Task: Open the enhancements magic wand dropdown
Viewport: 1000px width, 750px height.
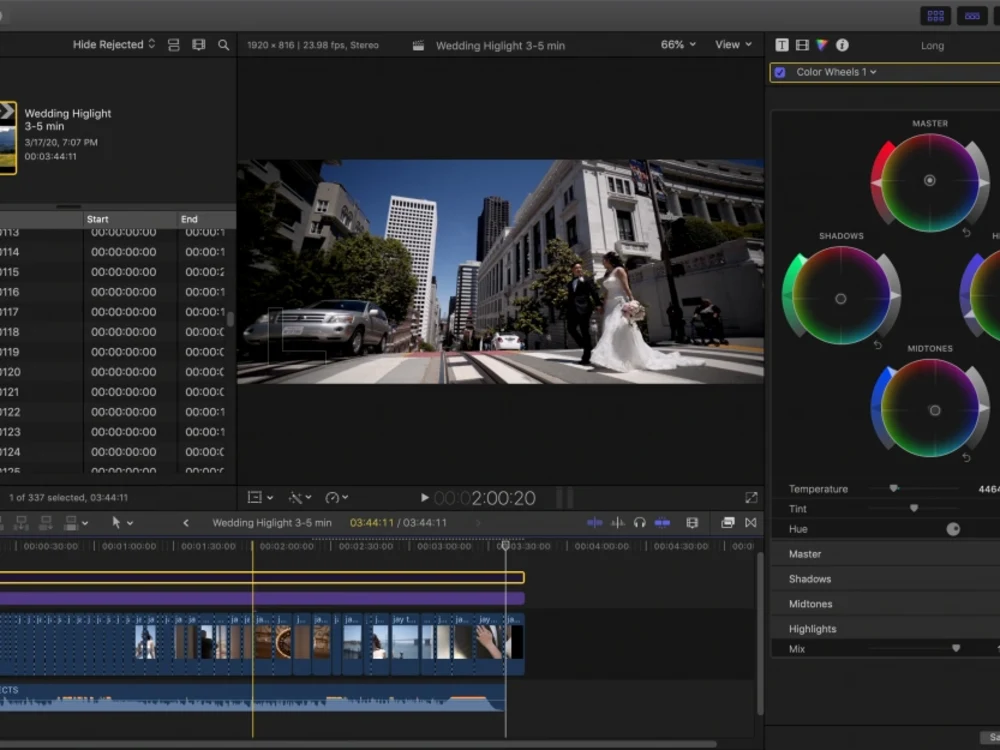Action: (300, 497)
